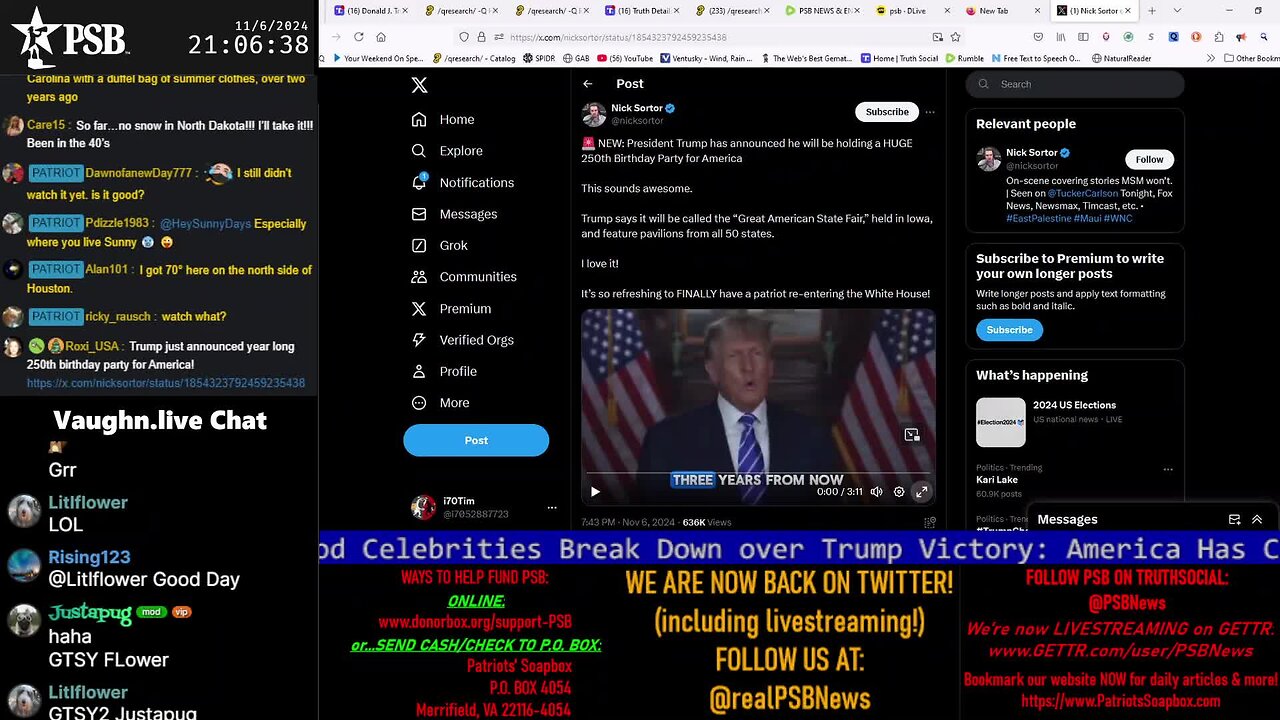Open Profile in X sidebar
Image resolution: width=1280 pixels, height=720 pixels.
(444, 371)
